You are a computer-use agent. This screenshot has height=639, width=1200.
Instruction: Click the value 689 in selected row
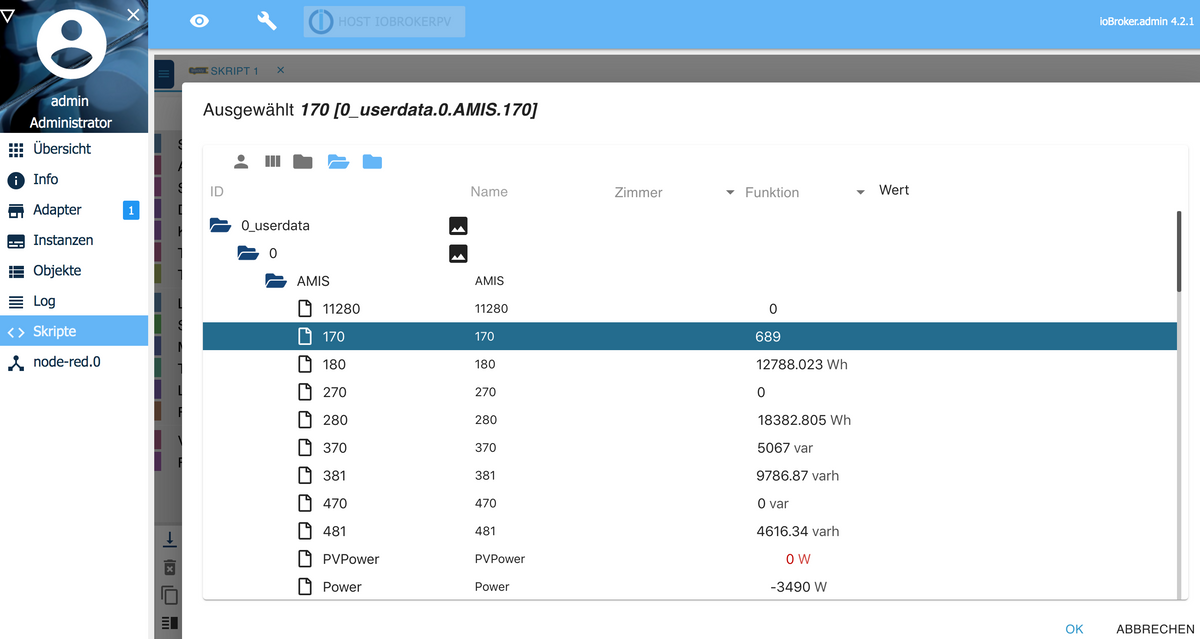768,337
